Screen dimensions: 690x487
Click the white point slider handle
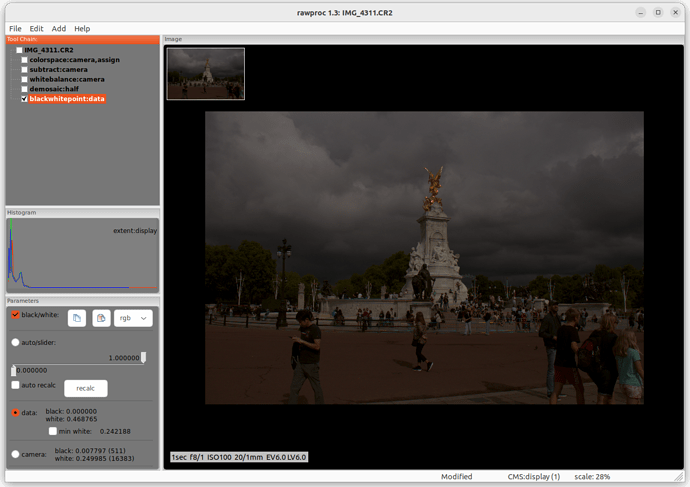[144, 357]
